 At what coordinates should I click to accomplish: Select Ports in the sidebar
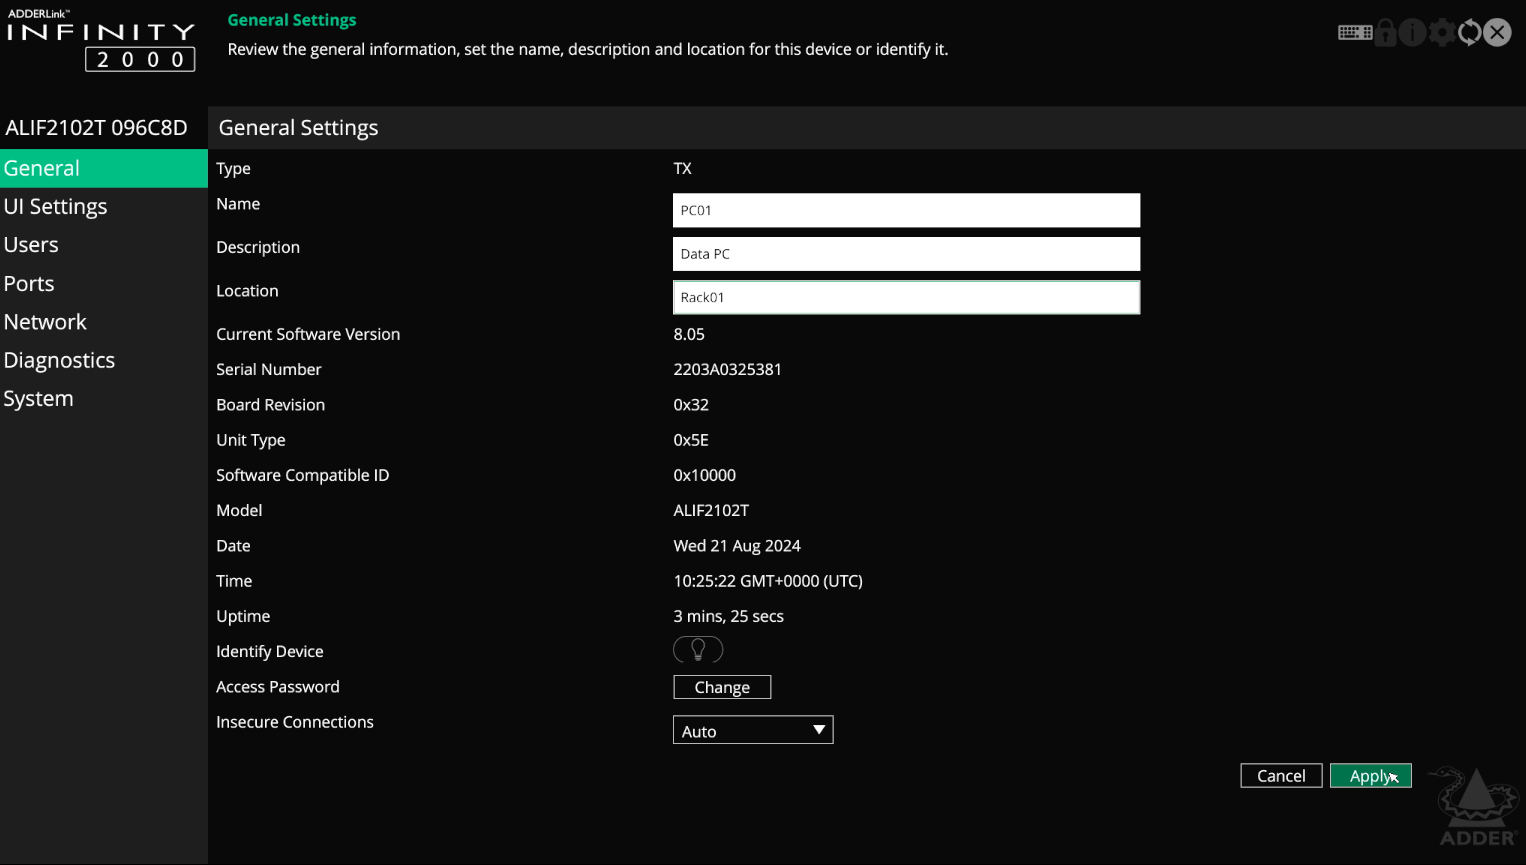point(29,284)
